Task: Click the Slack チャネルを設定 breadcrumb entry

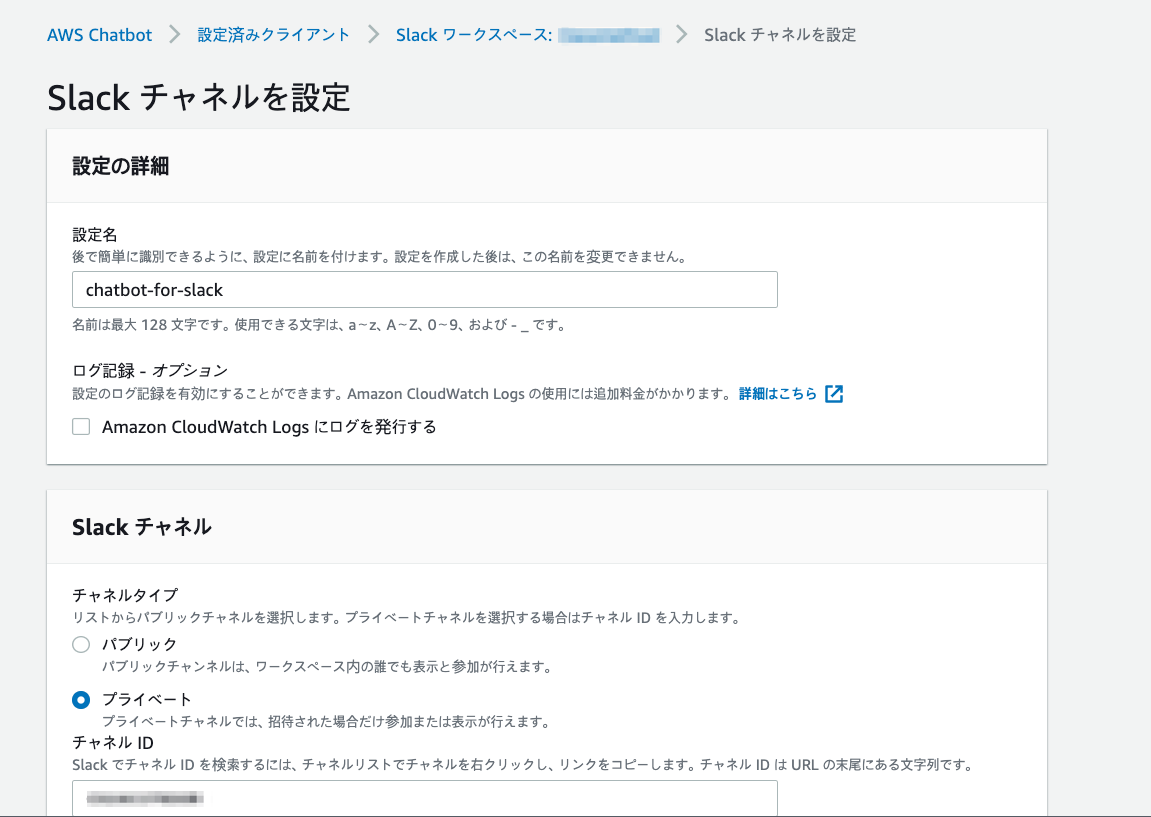Action: click(x=779, y=34)
